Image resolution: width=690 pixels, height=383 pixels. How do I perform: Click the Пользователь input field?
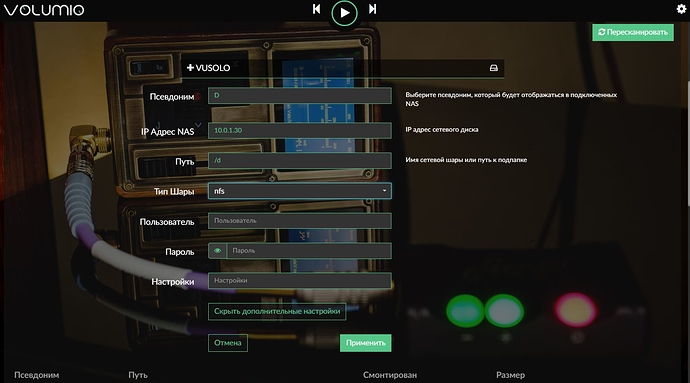pyautogui.click(x=300, y=221)
